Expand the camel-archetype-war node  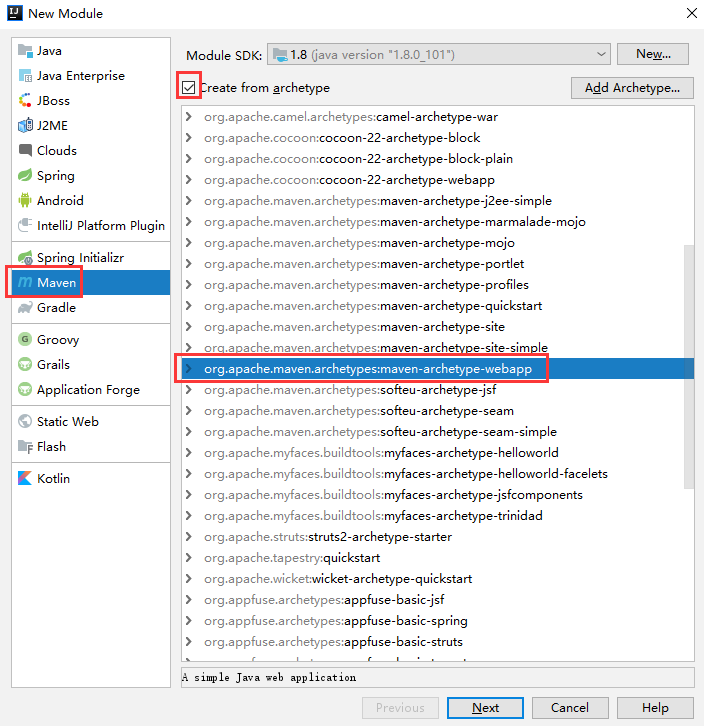tap(189, 117)
